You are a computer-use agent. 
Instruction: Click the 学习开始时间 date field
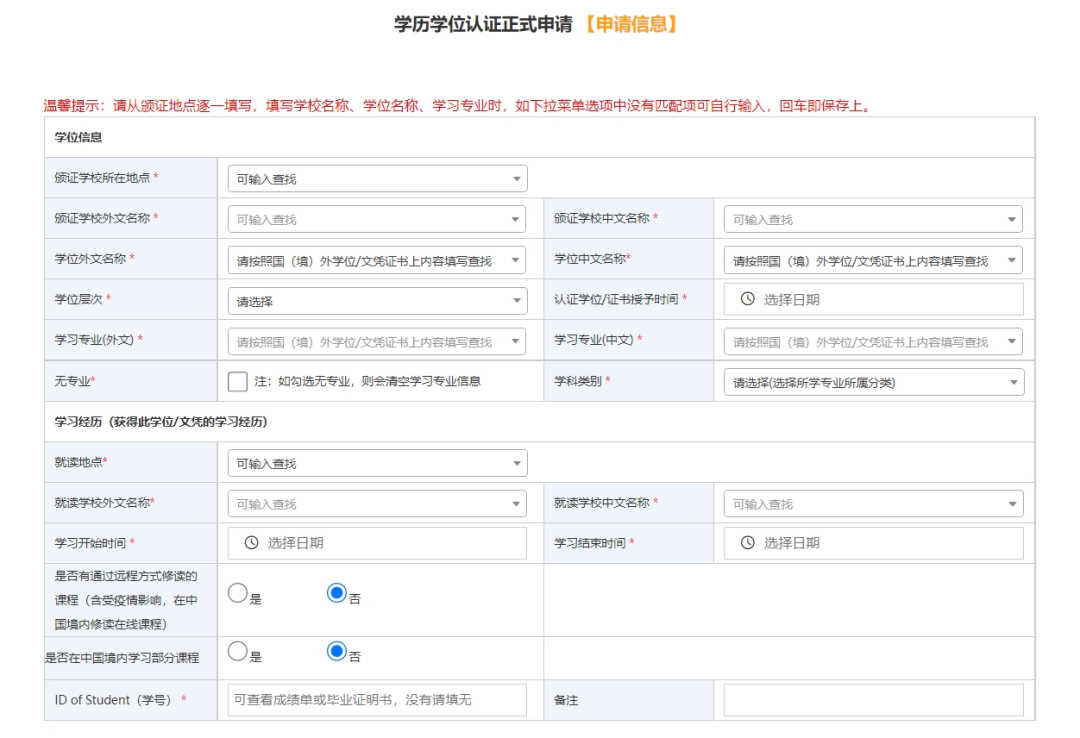[377, 543]
